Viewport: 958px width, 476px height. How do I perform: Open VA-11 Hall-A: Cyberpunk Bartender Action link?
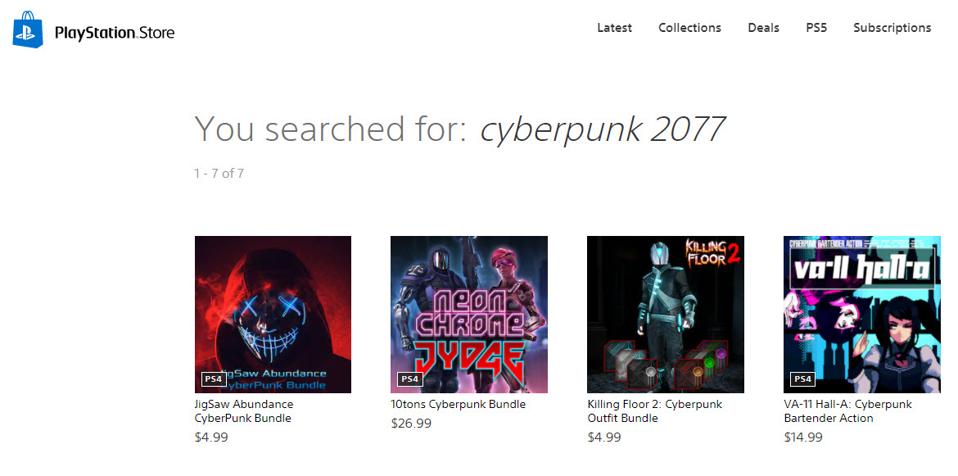coord(848,411)
